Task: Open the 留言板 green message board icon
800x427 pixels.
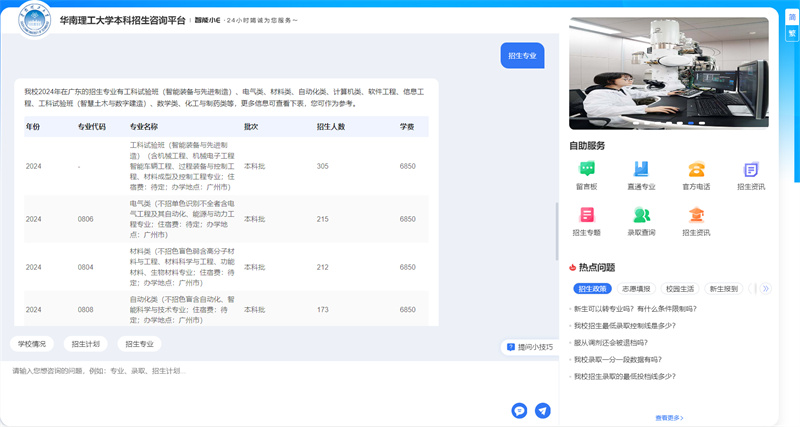Action: [x=587, y=169]
